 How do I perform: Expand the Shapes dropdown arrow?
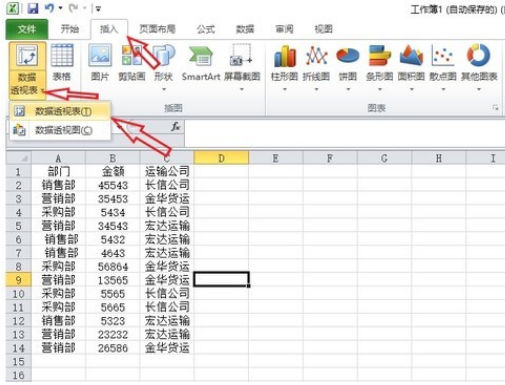[x=164, y=89]
